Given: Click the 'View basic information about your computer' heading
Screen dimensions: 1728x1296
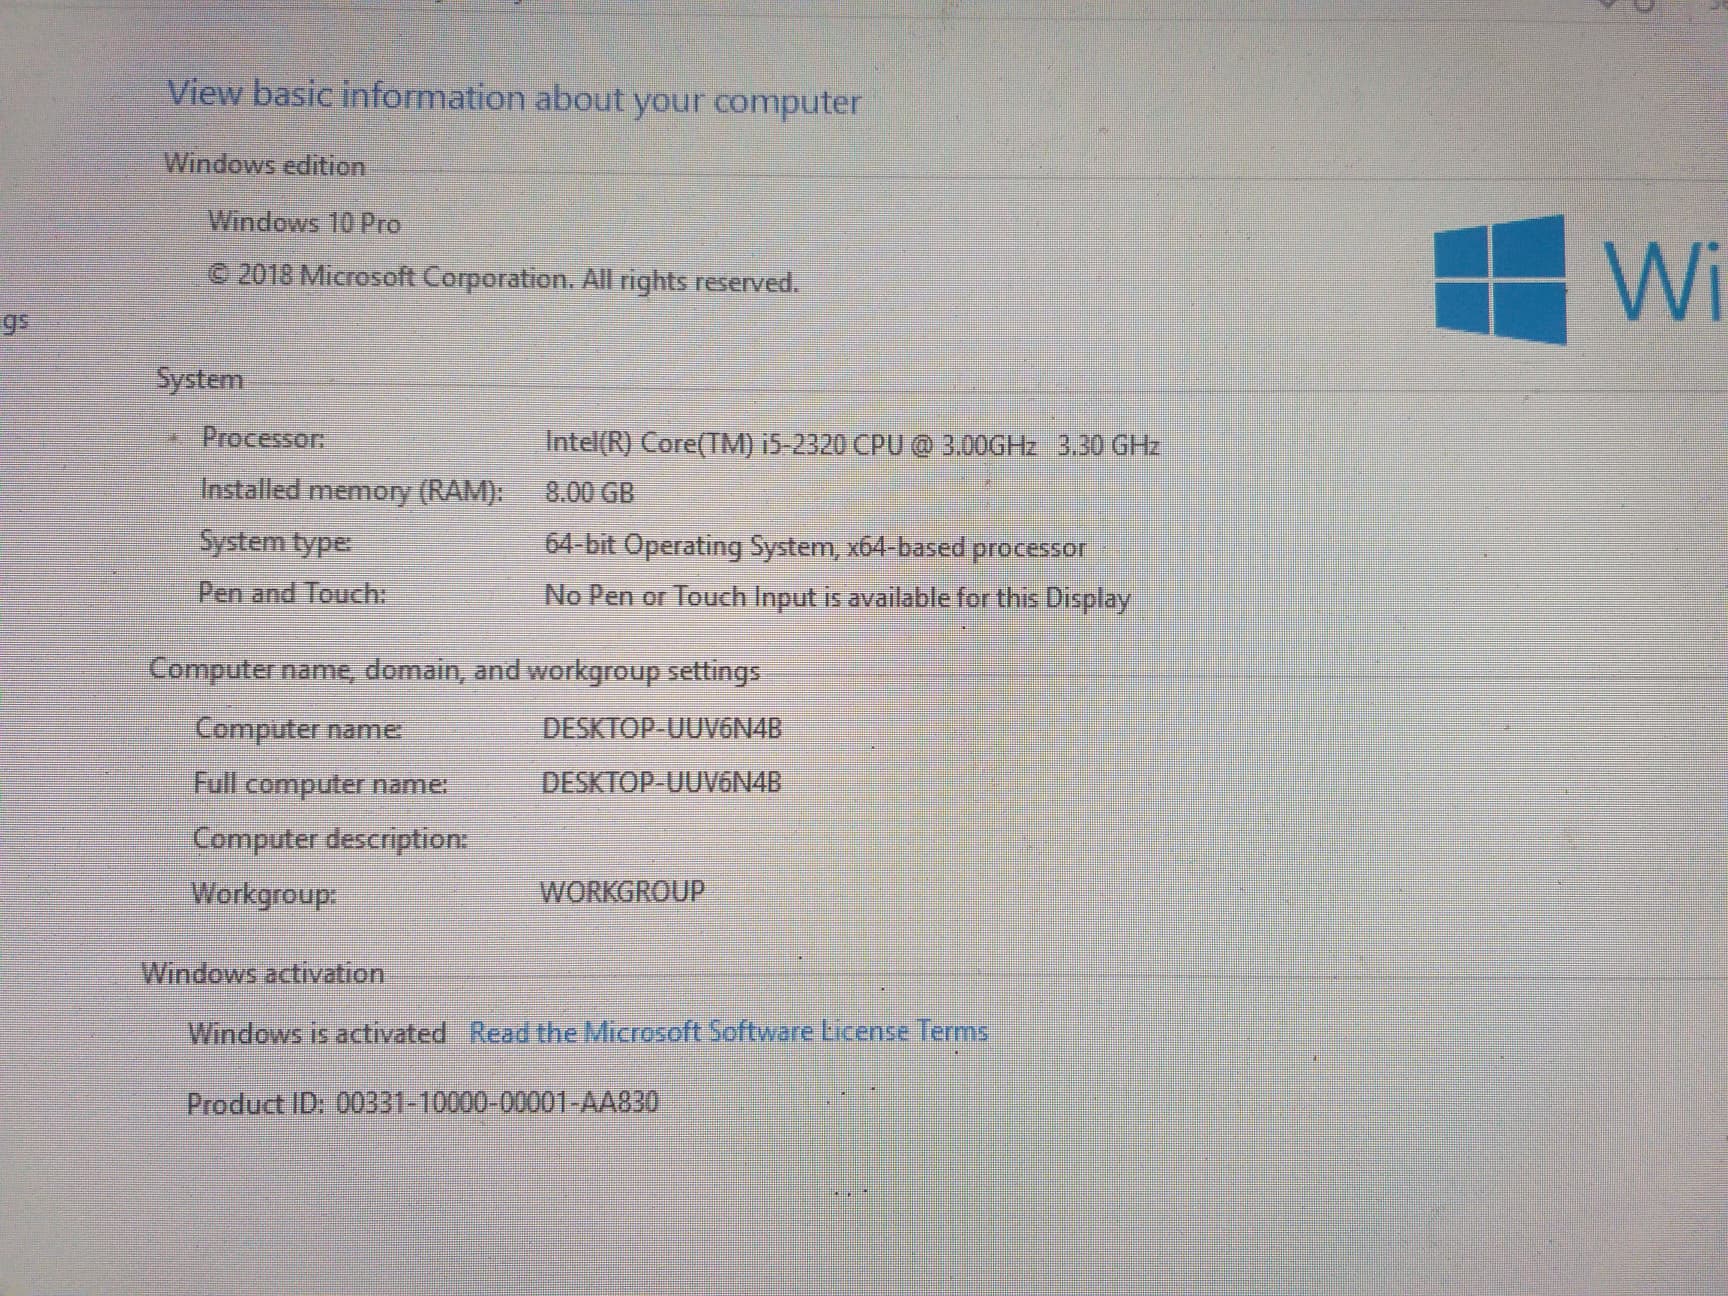Looking at the screenshot, I should pyautogui.click(x=514, y=97).
